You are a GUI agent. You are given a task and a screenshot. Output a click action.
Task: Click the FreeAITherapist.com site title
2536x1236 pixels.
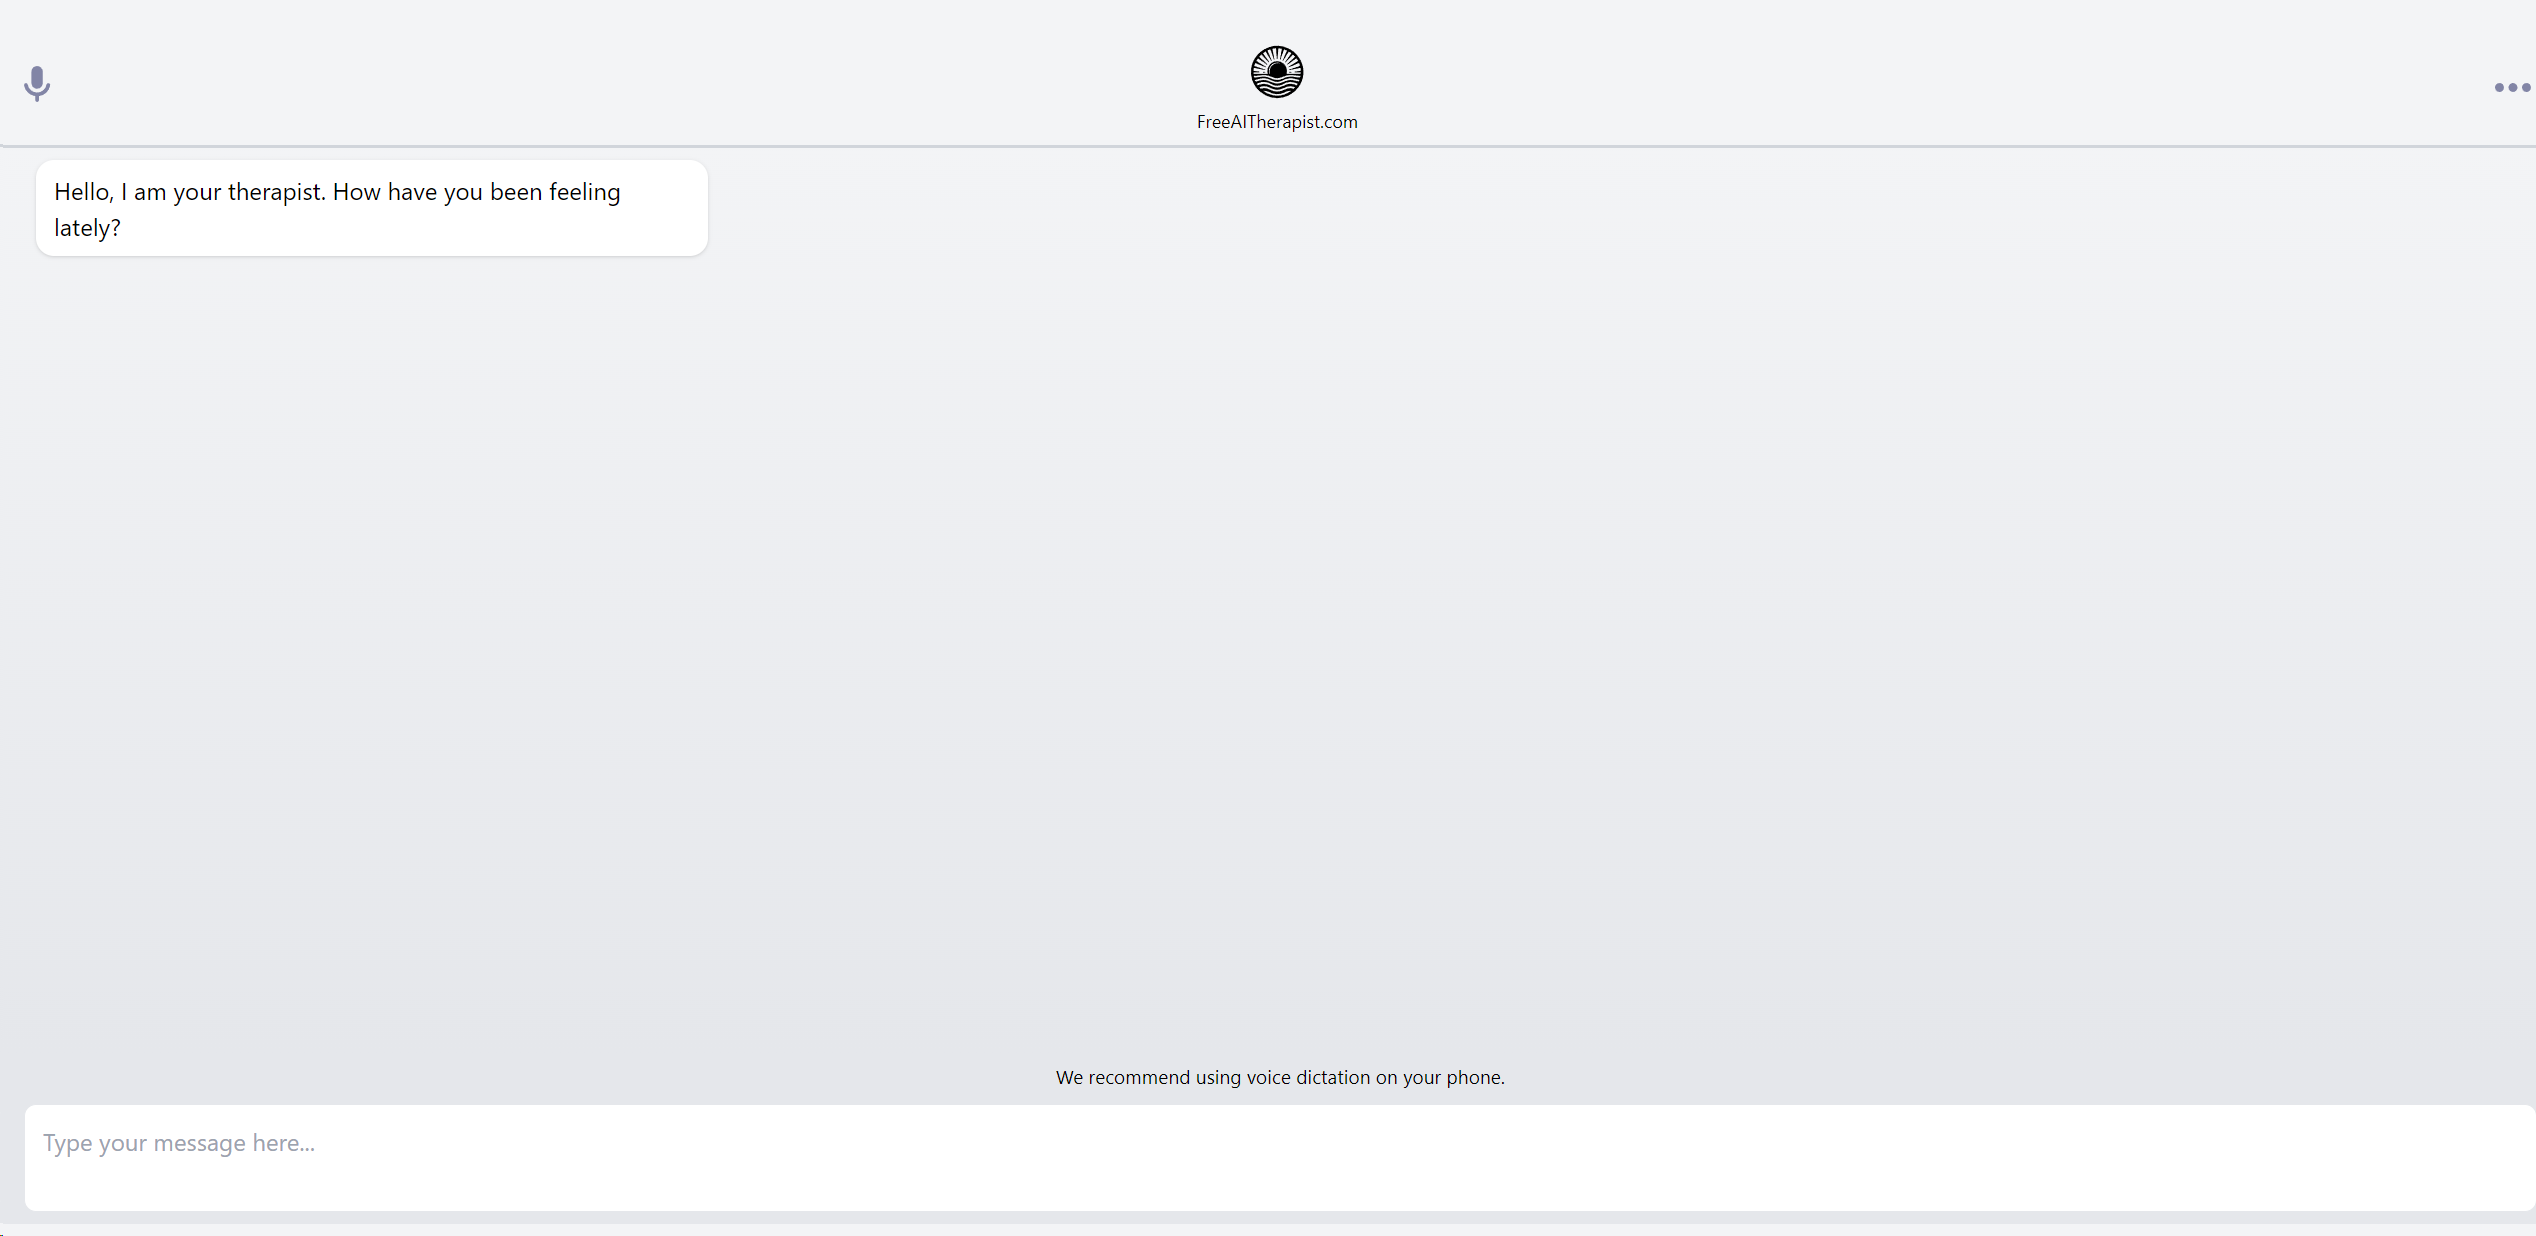click(x=1276, y=122)
